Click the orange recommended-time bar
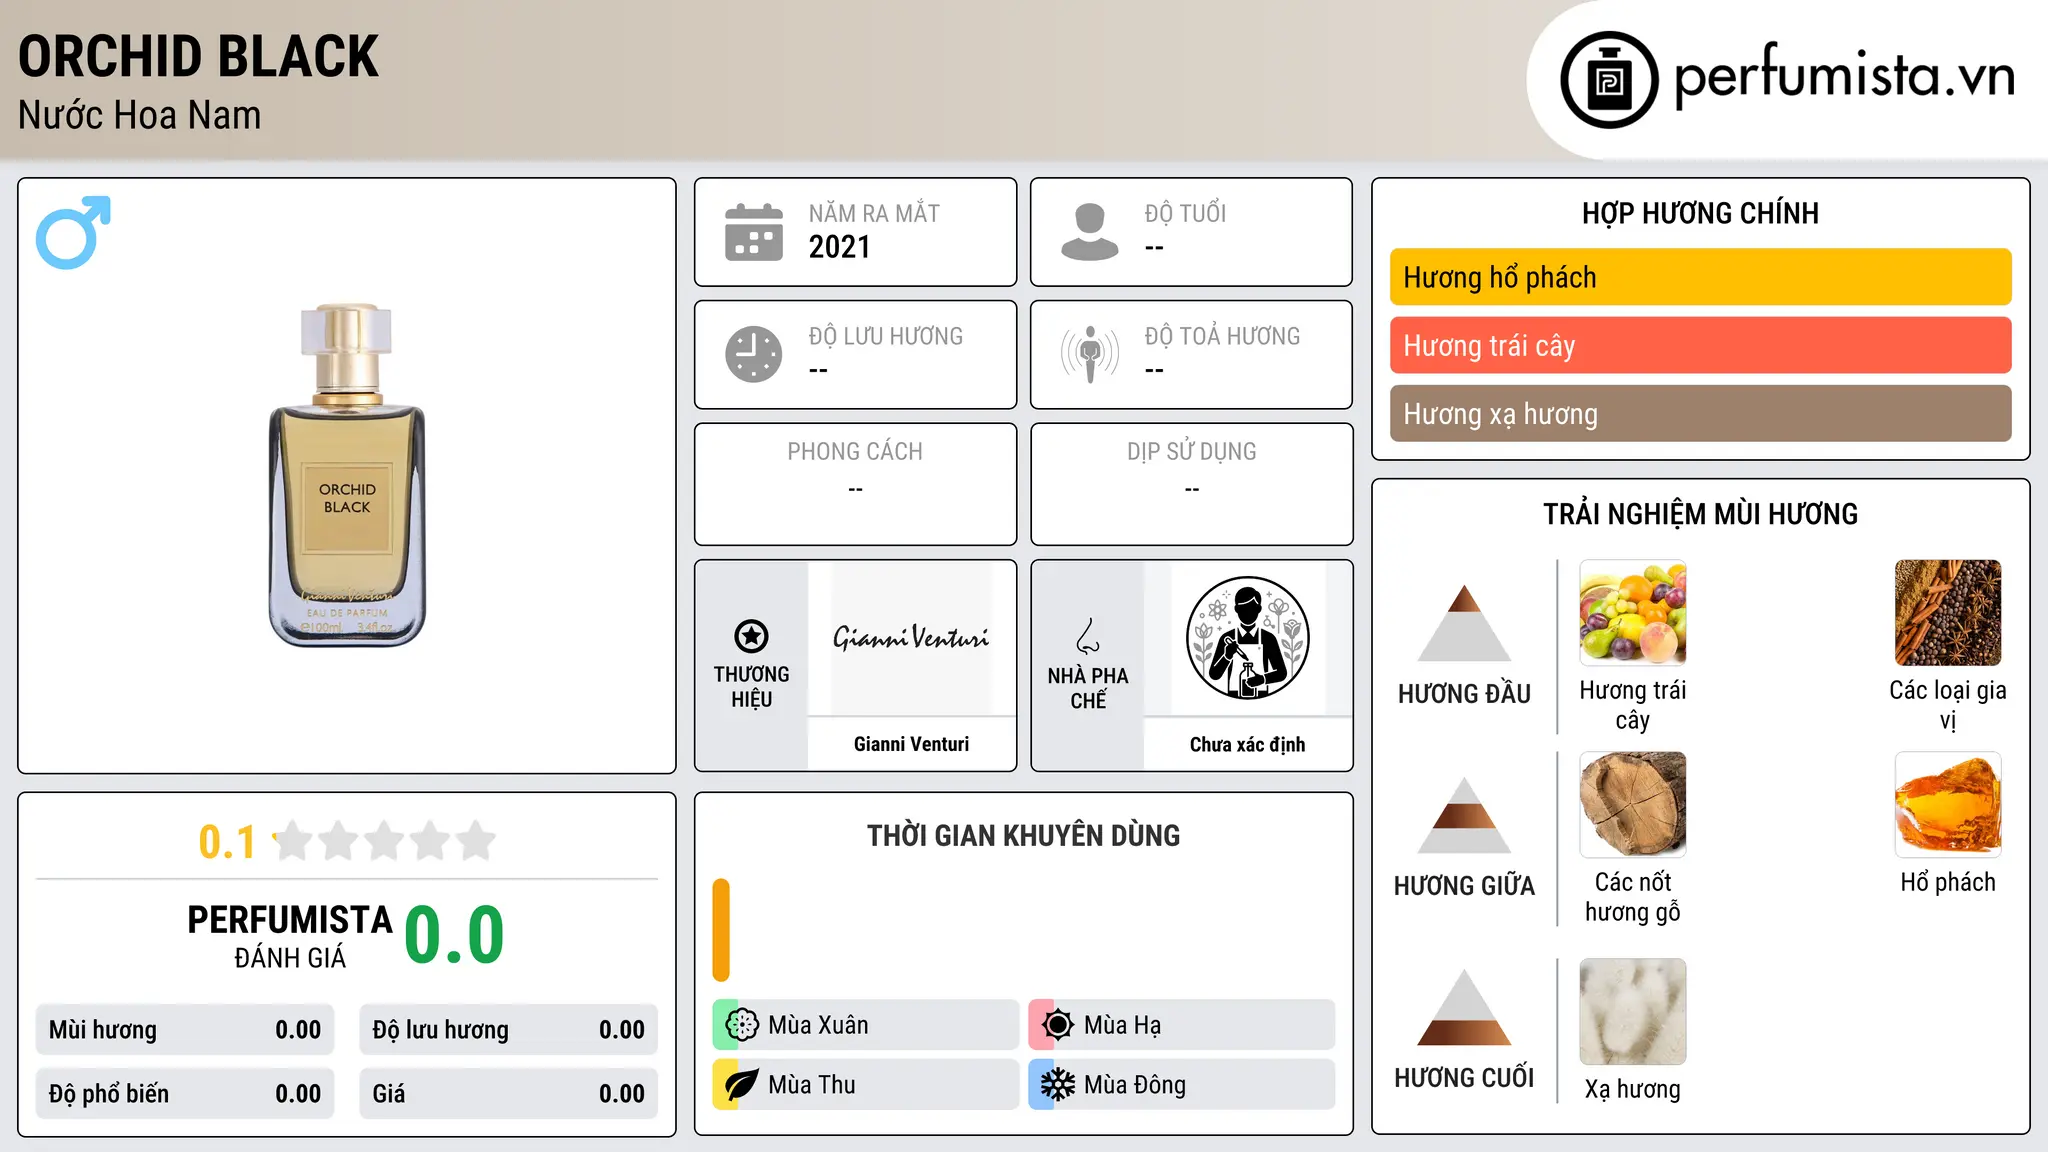Viewport: 2048px width, 1152px height. (x=721, y=930)
